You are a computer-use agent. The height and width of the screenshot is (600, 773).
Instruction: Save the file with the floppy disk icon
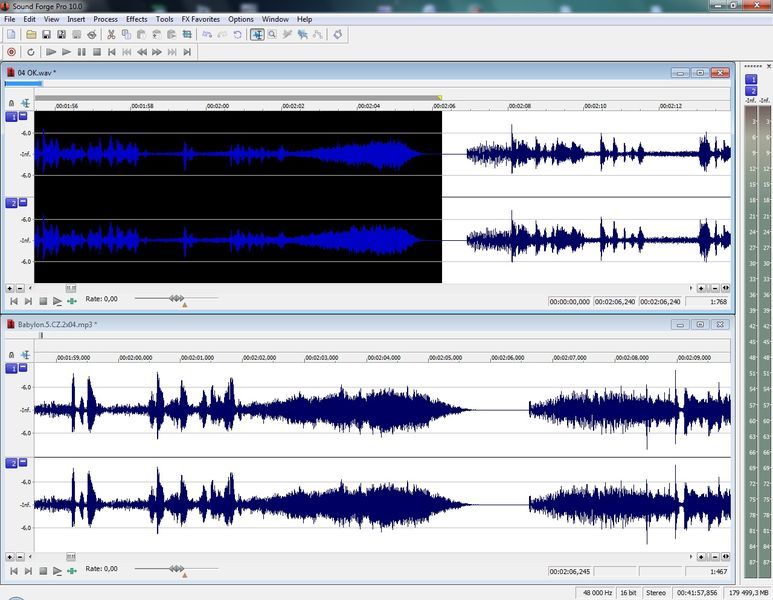pyautogui.click(x=46, y=35)
